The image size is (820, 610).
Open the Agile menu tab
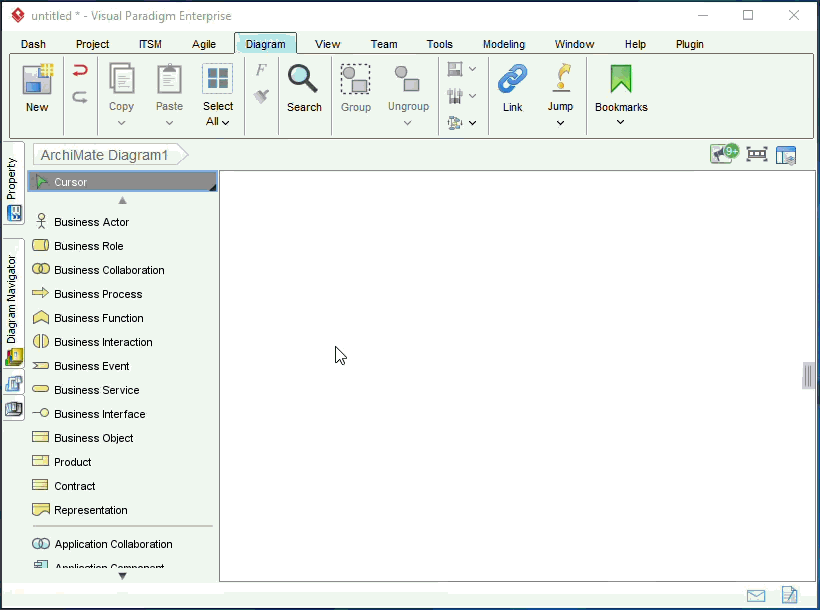[203, 44]
